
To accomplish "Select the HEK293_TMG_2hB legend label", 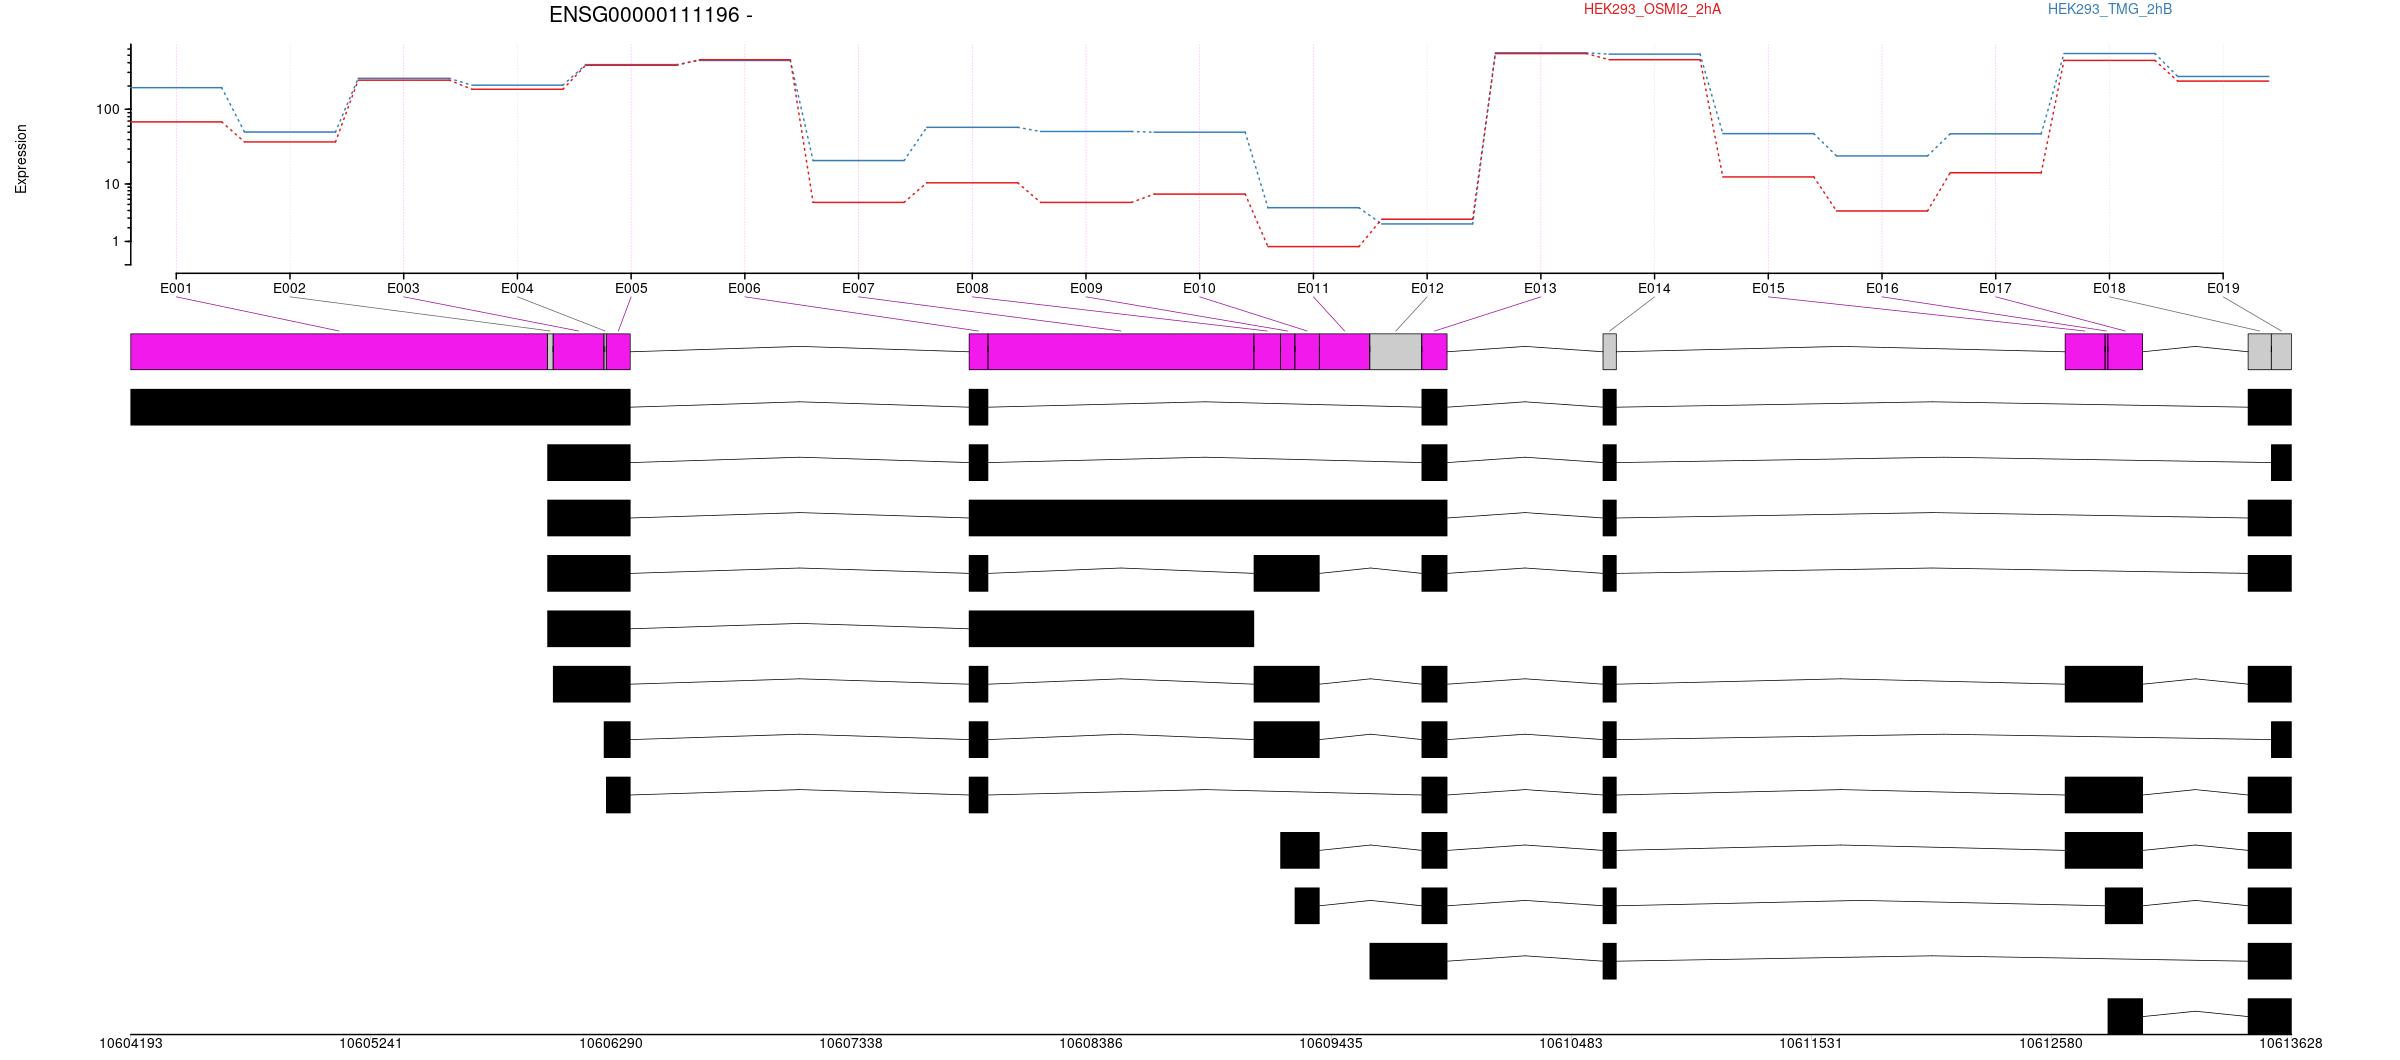I will coord(2109,9).
